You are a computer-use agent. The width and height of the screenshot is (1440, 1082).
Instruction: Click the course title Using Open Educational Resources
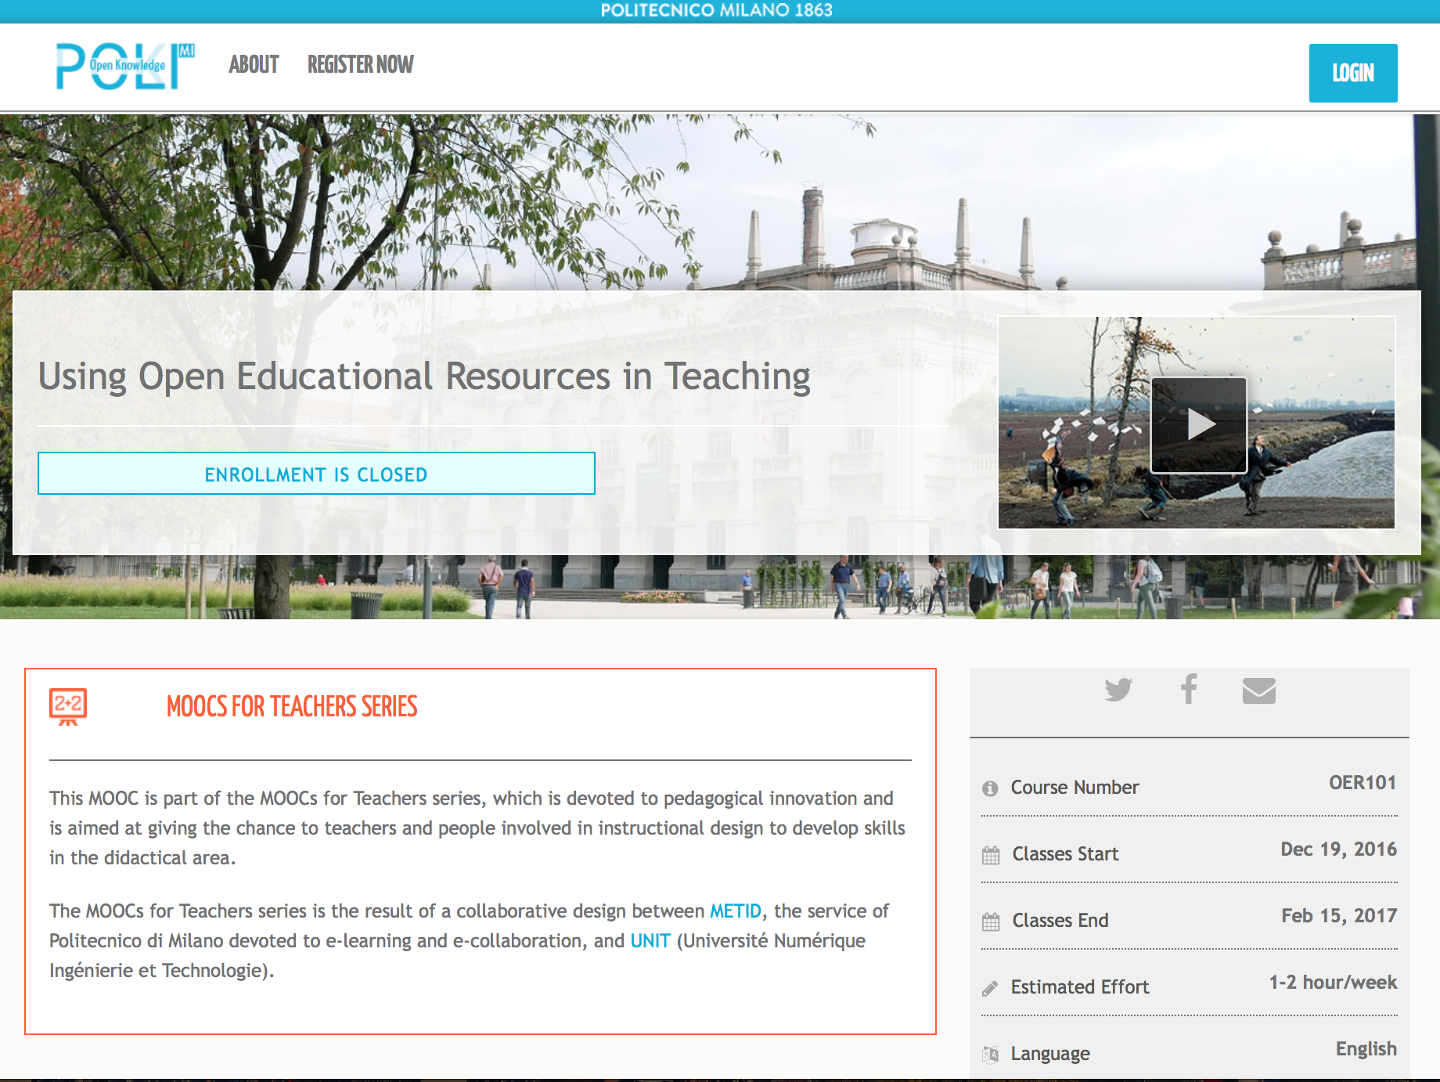pos(424,377)
